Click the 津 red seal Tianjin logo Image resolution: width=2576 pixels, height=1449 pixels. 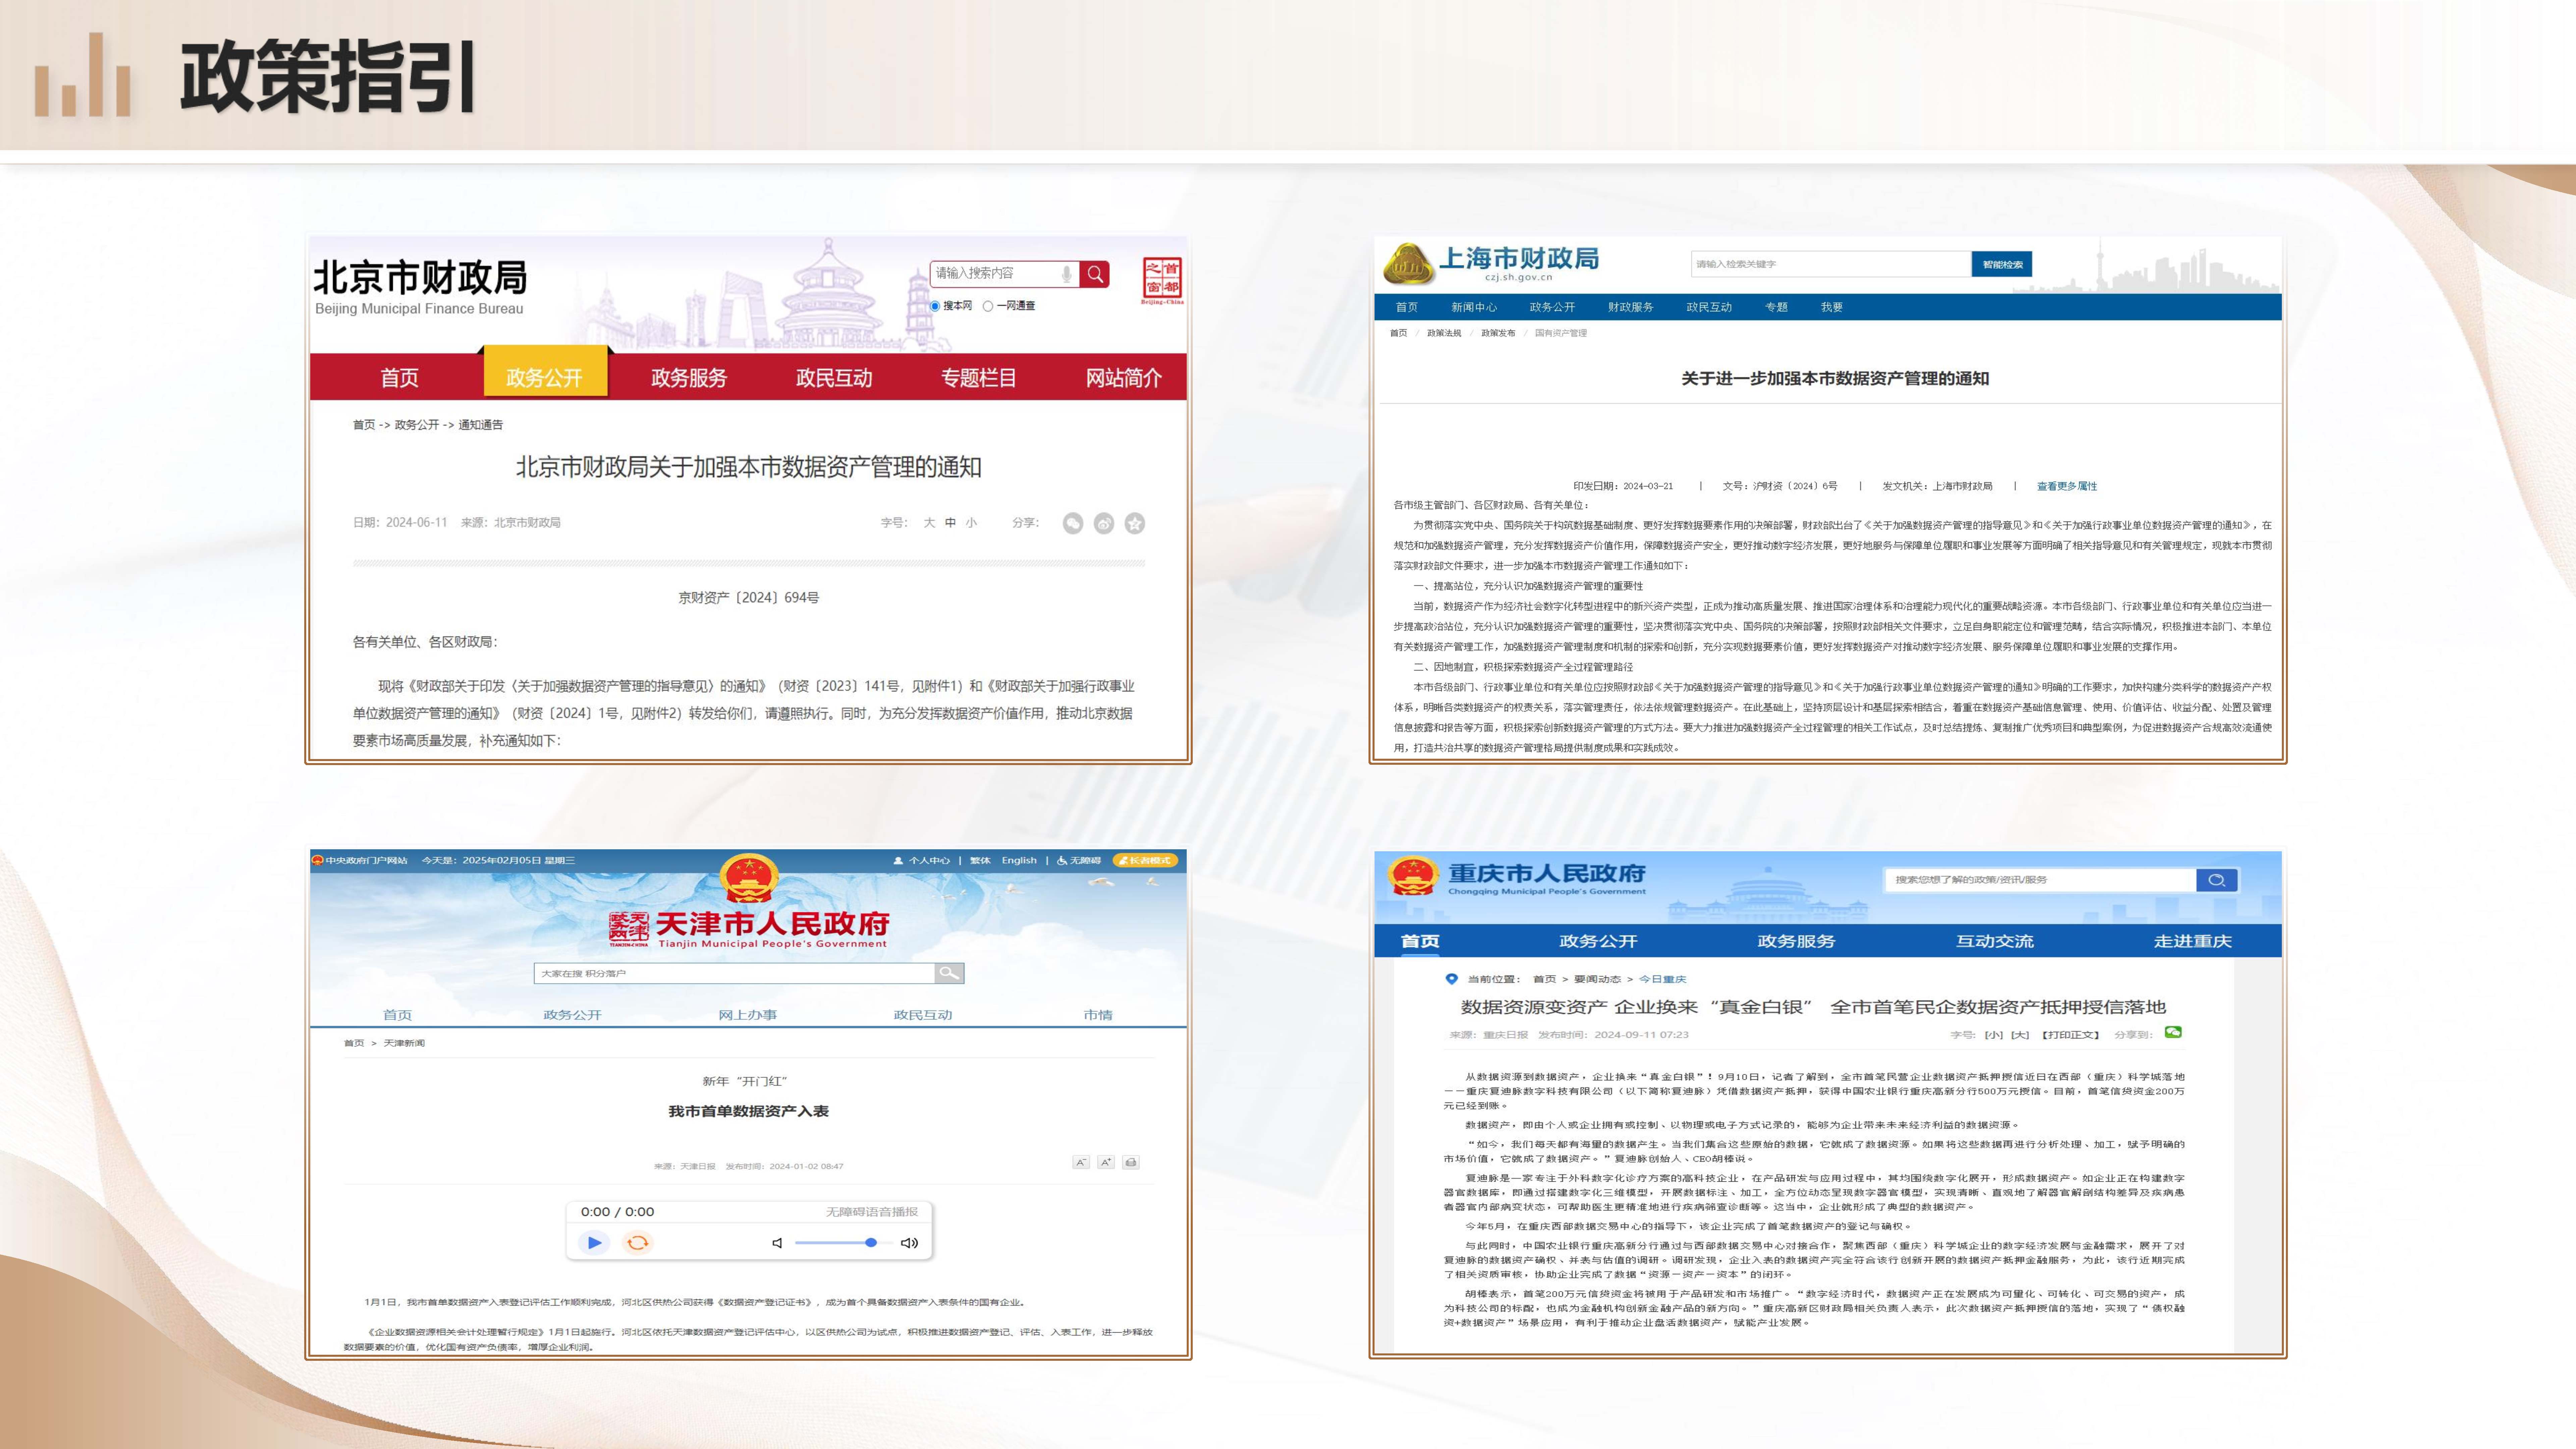(629, 929)
